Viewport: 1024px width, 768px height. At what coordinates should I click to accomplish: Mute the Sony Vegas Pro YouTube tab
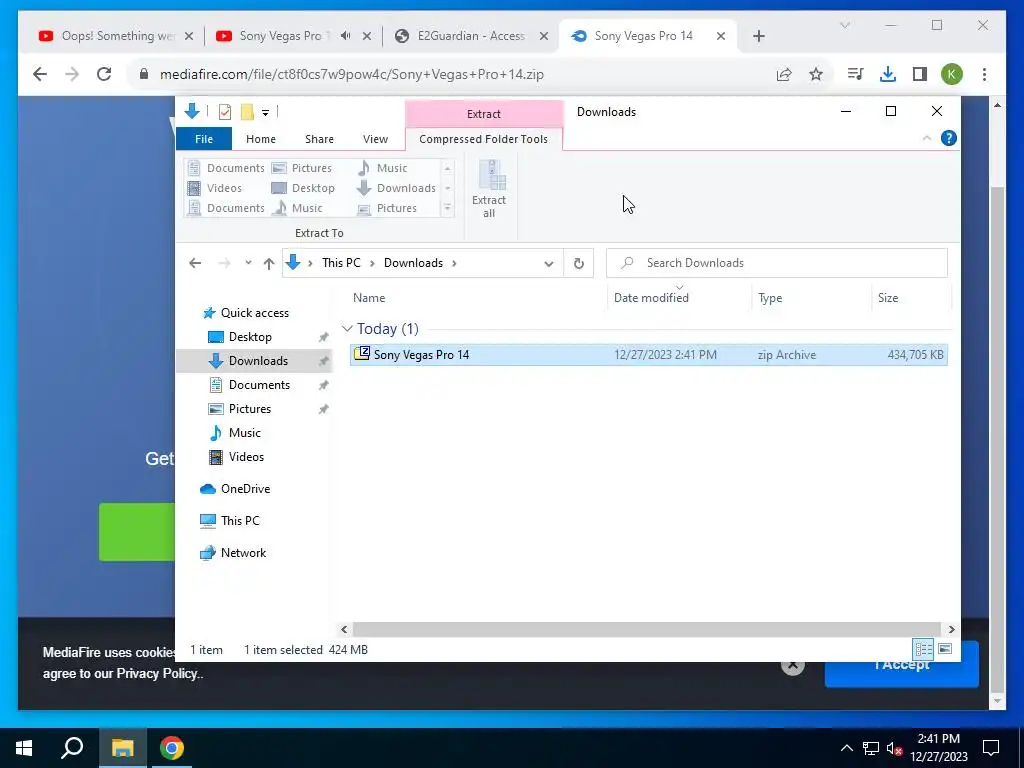click(x=345, y=36)
